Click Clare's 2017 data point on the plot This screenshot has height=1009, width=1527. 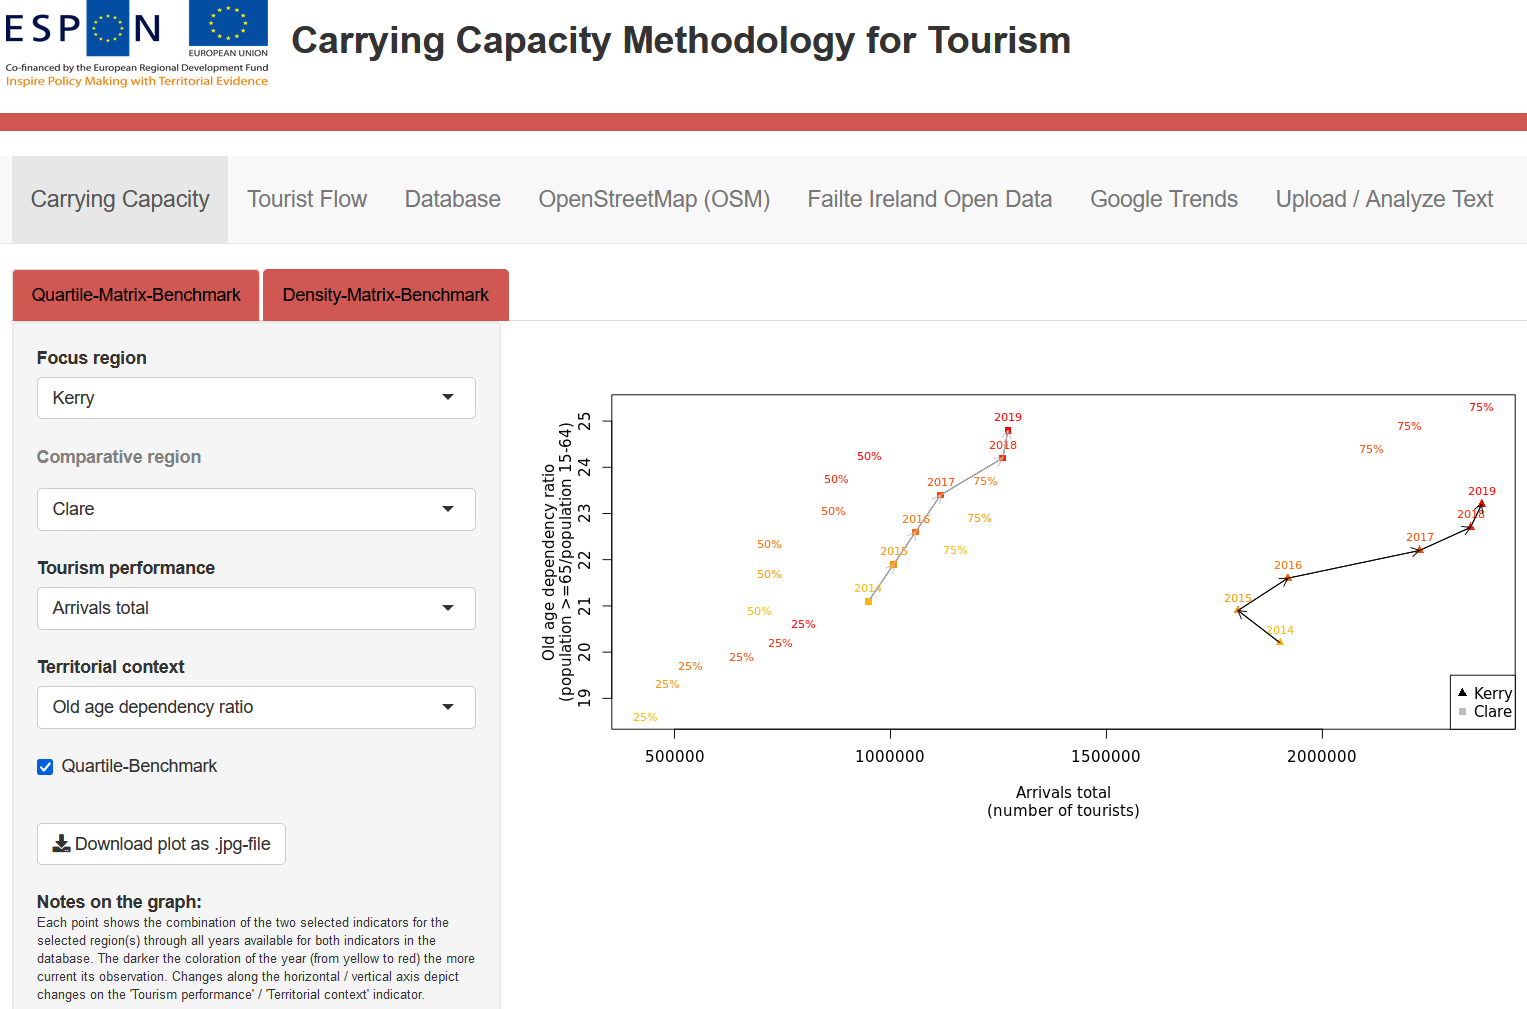(x=940, y=494)
